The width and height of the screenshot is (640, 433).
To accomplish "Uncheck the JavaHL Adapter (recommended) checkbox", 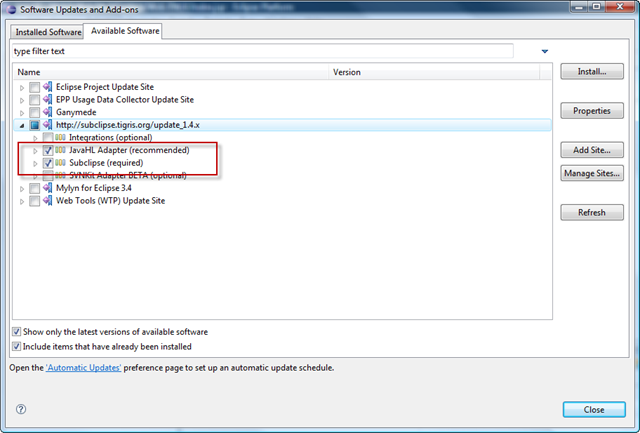I will click(48, 151).
